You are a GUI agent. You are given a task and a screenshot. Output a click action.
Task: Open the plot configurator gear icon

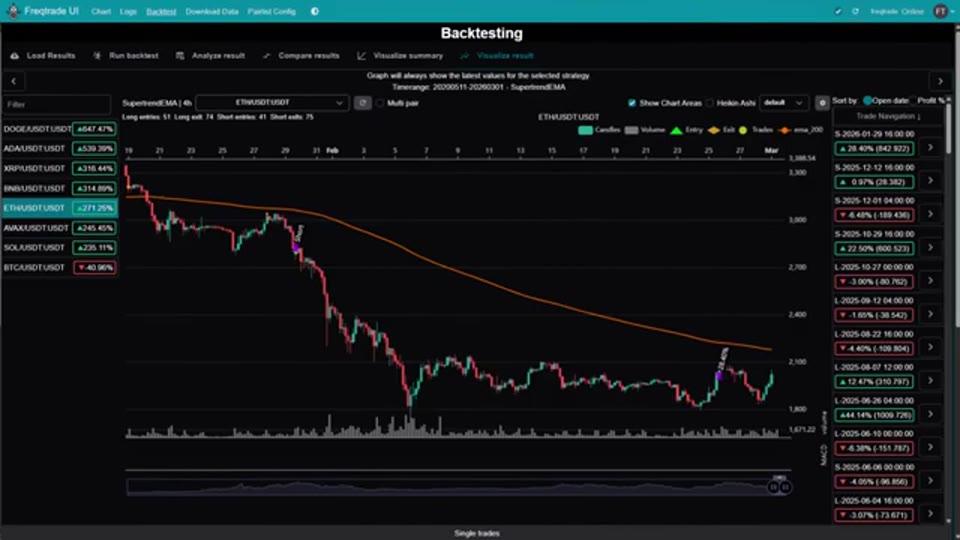(822, 103)
